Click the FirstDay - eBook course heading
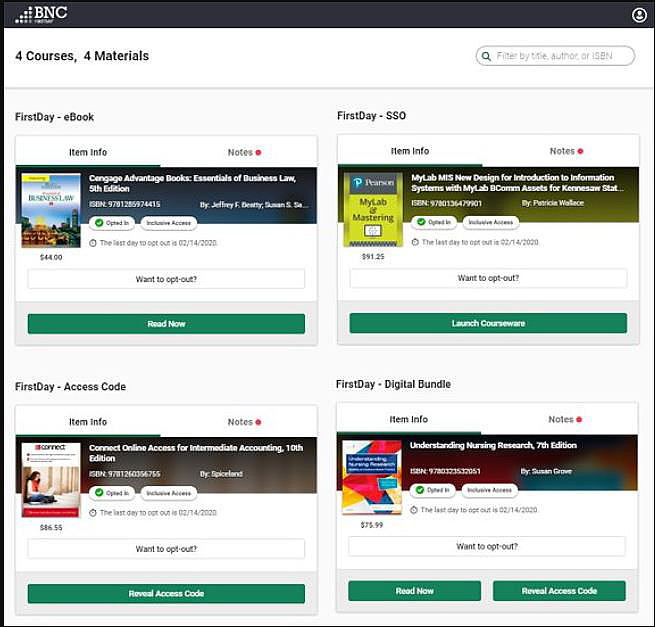655x627 pixels. coord(54,117)
